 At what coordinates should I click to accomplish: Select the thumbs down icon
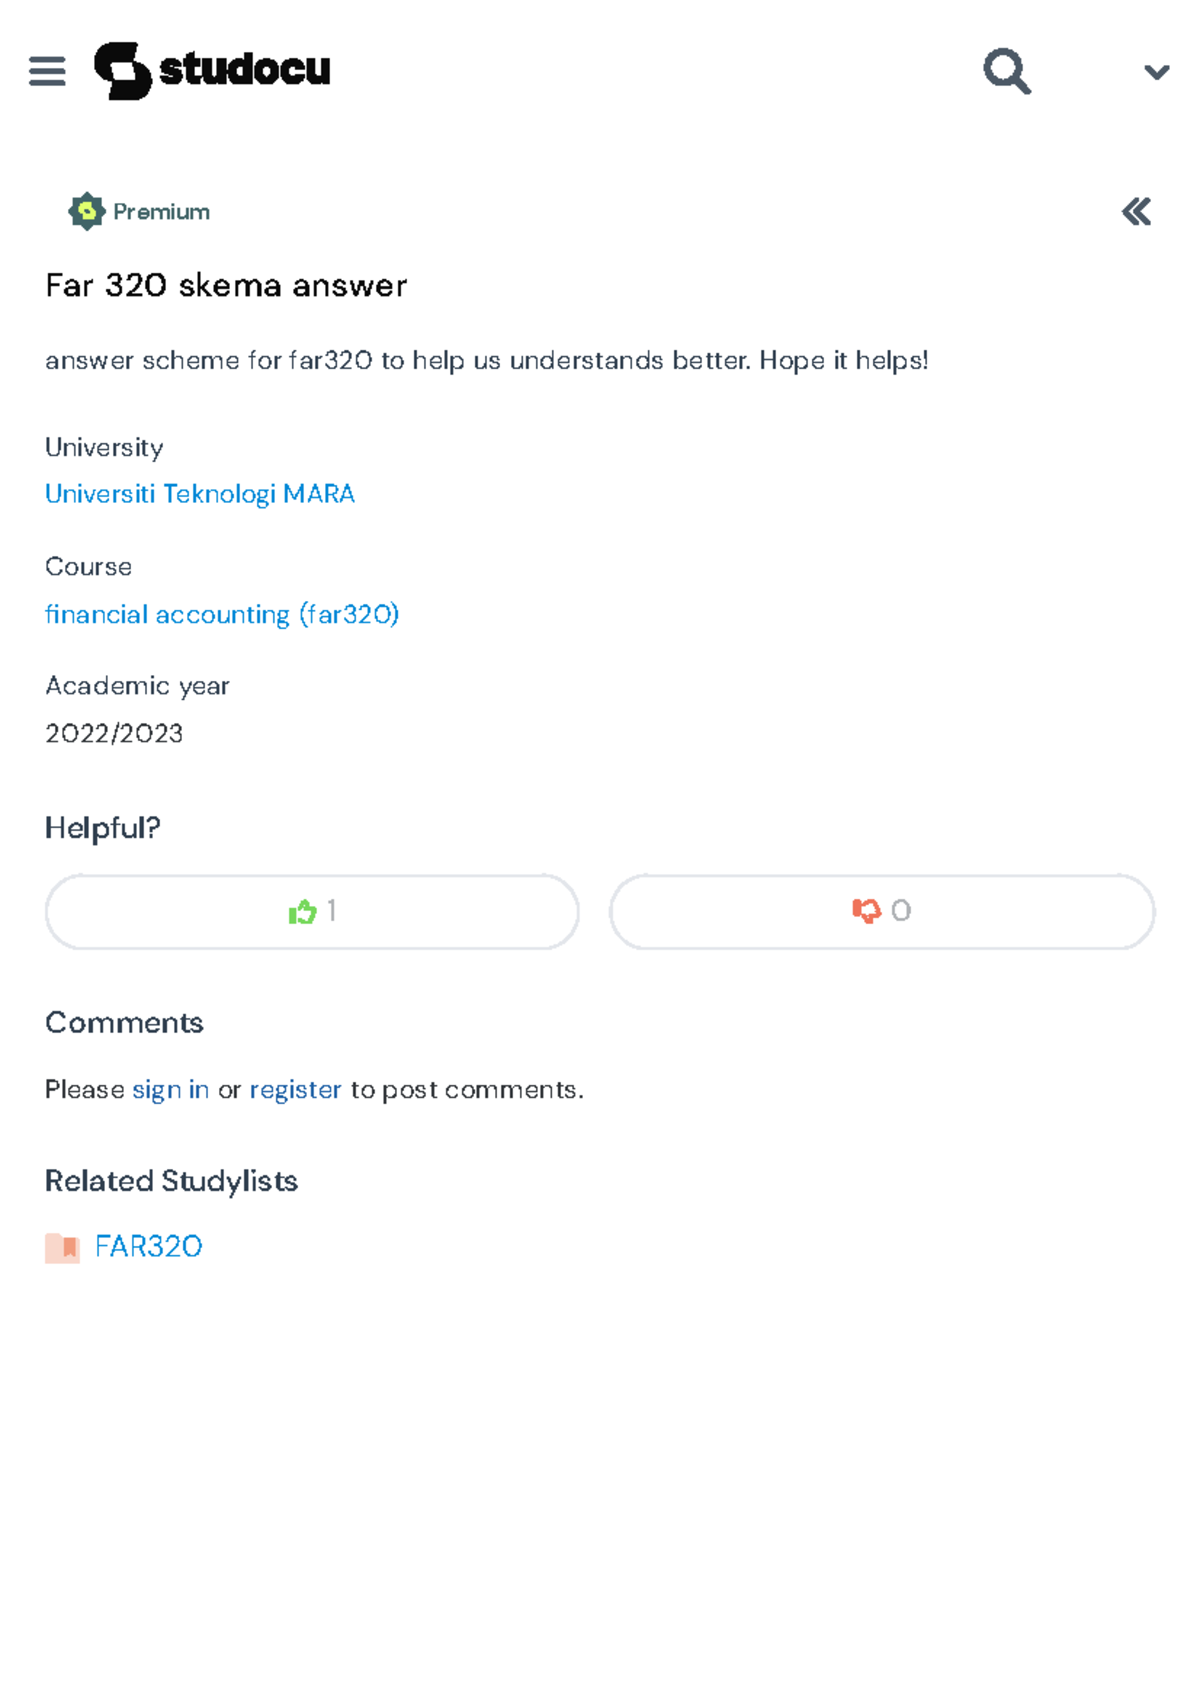click(x=869, y=911)
